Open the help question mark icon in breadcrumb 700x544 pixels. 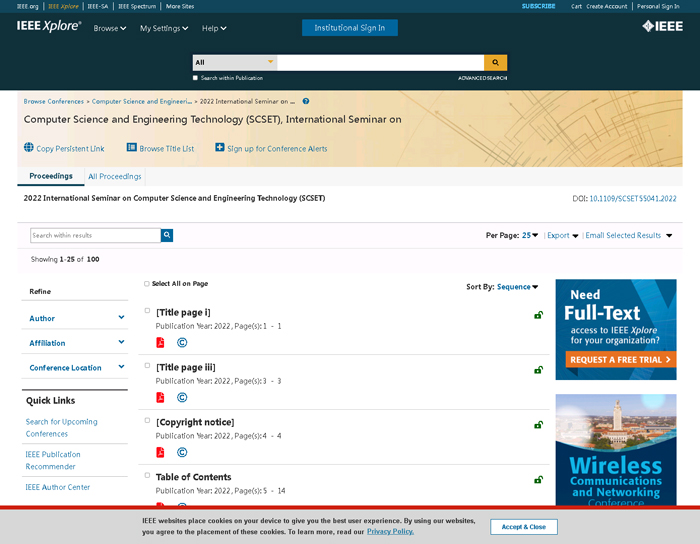tap(306, 101)
